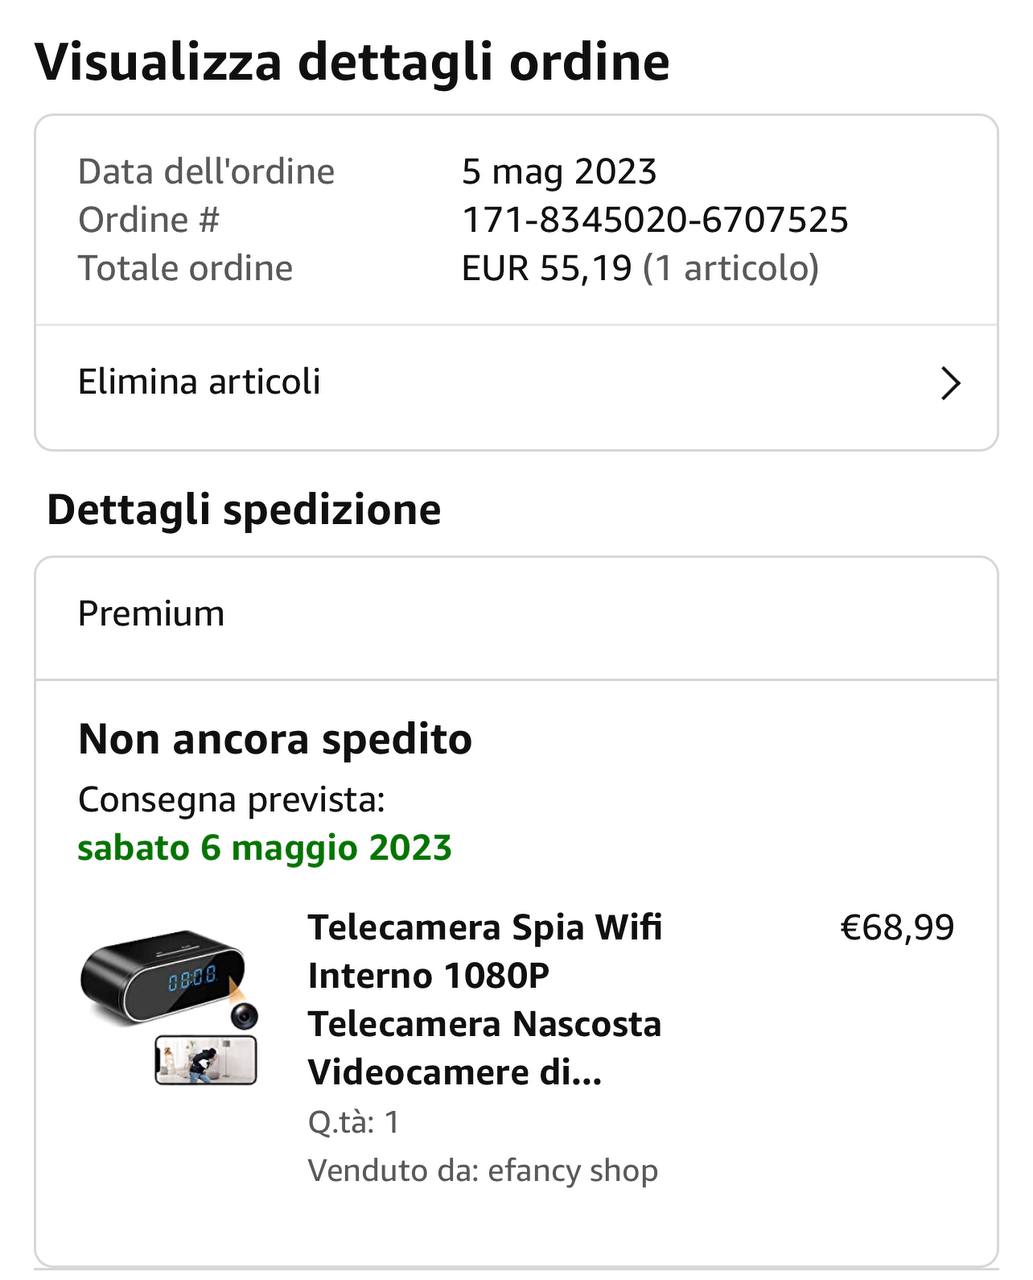Click the (1 articolo) item count

pos(731,268)
